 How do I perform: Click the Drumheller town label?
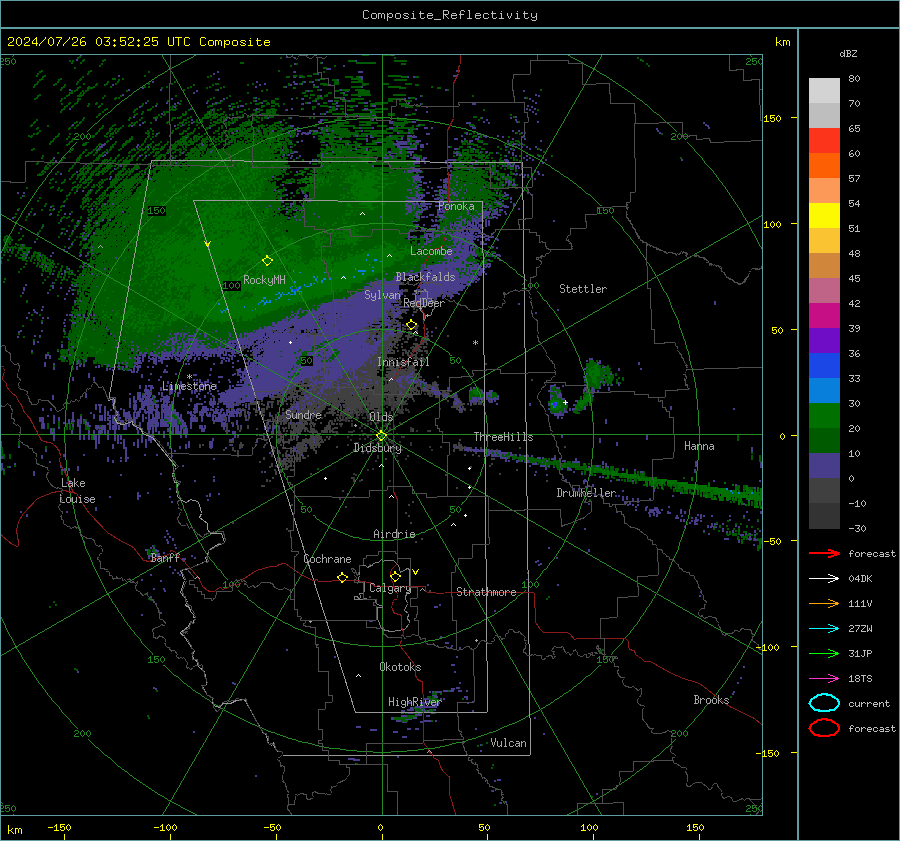[x=586, y=493]
